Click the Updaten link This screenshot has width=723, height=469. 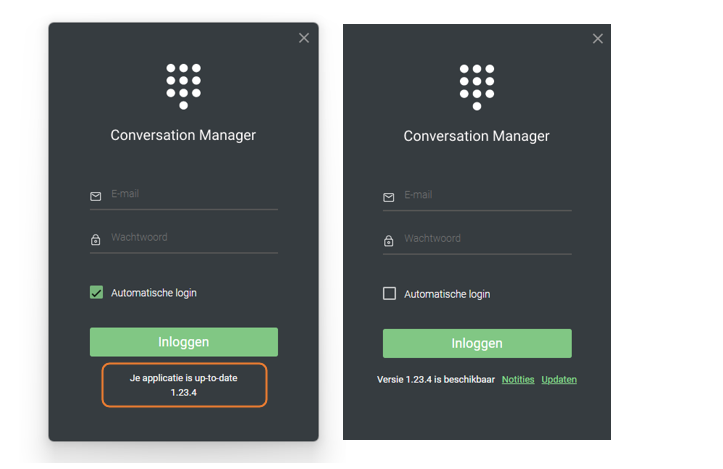(x=559, y=380)
